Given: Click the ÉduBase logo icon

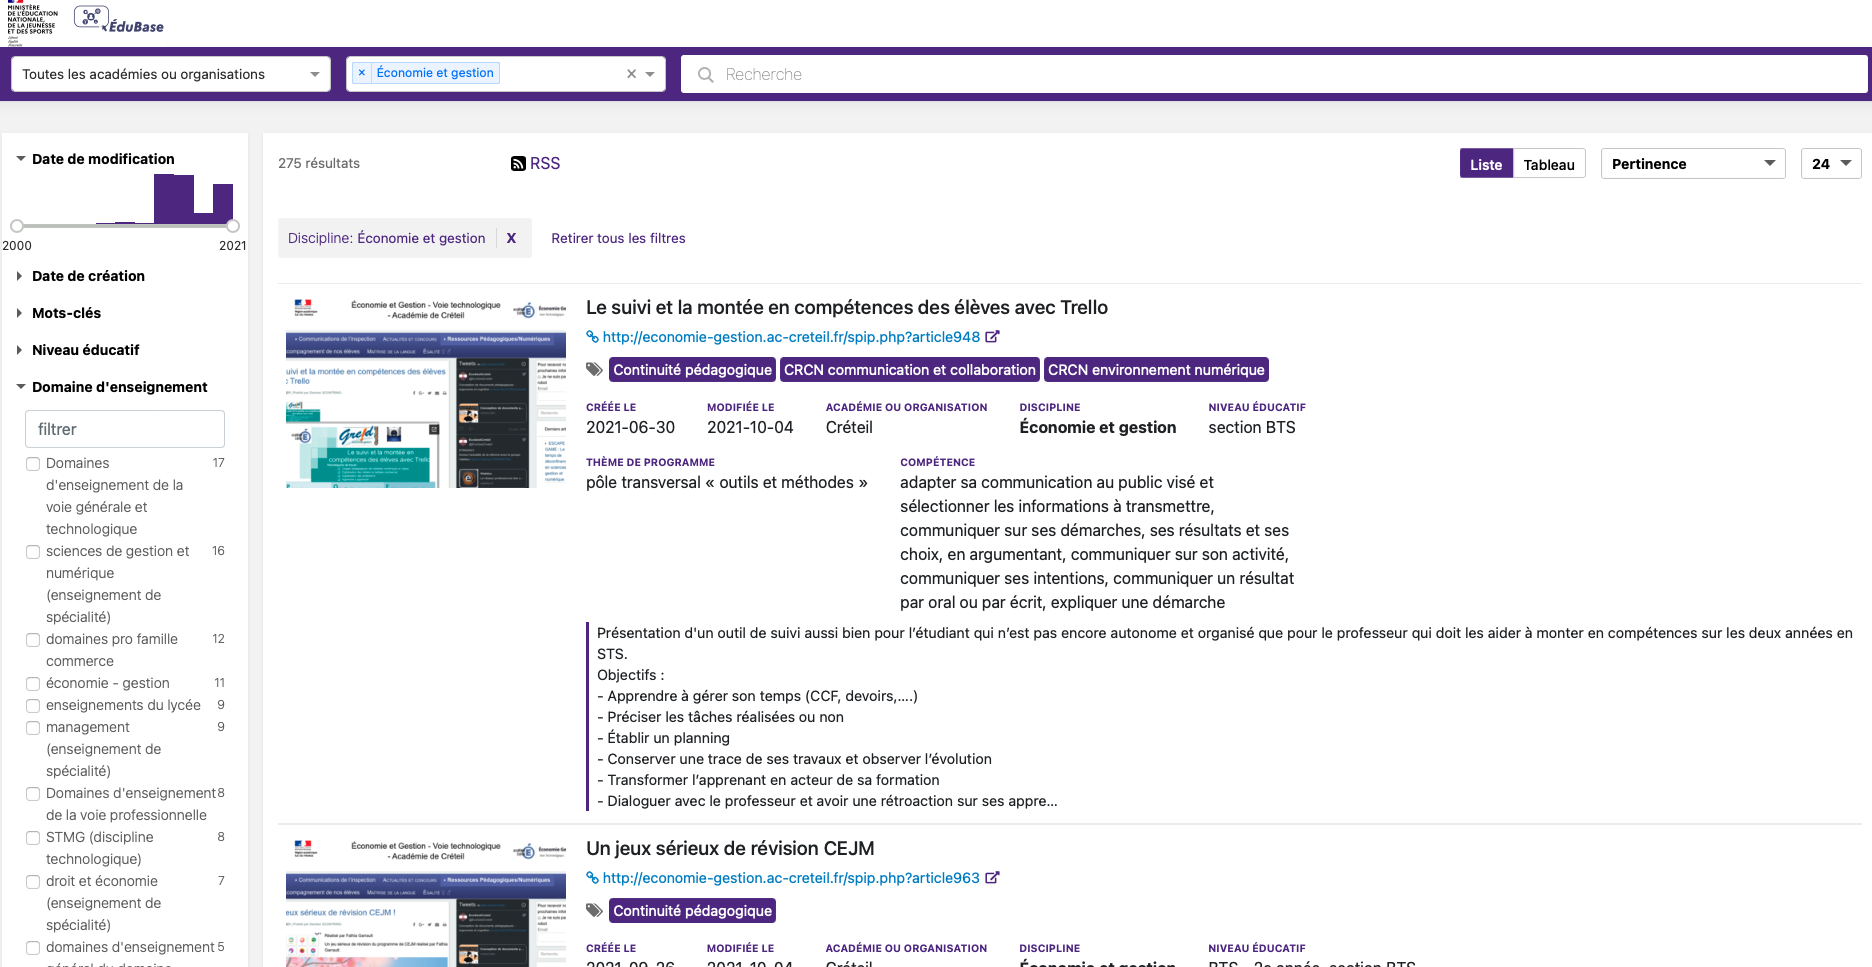Looking at the screenshot, I should 91,18.
